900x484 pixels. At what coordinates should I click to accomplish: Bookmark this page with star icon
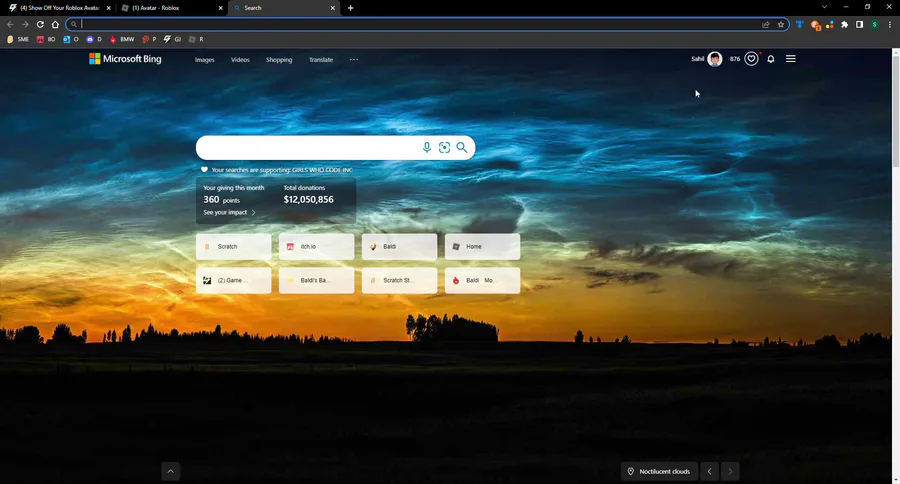coord(781,25)
